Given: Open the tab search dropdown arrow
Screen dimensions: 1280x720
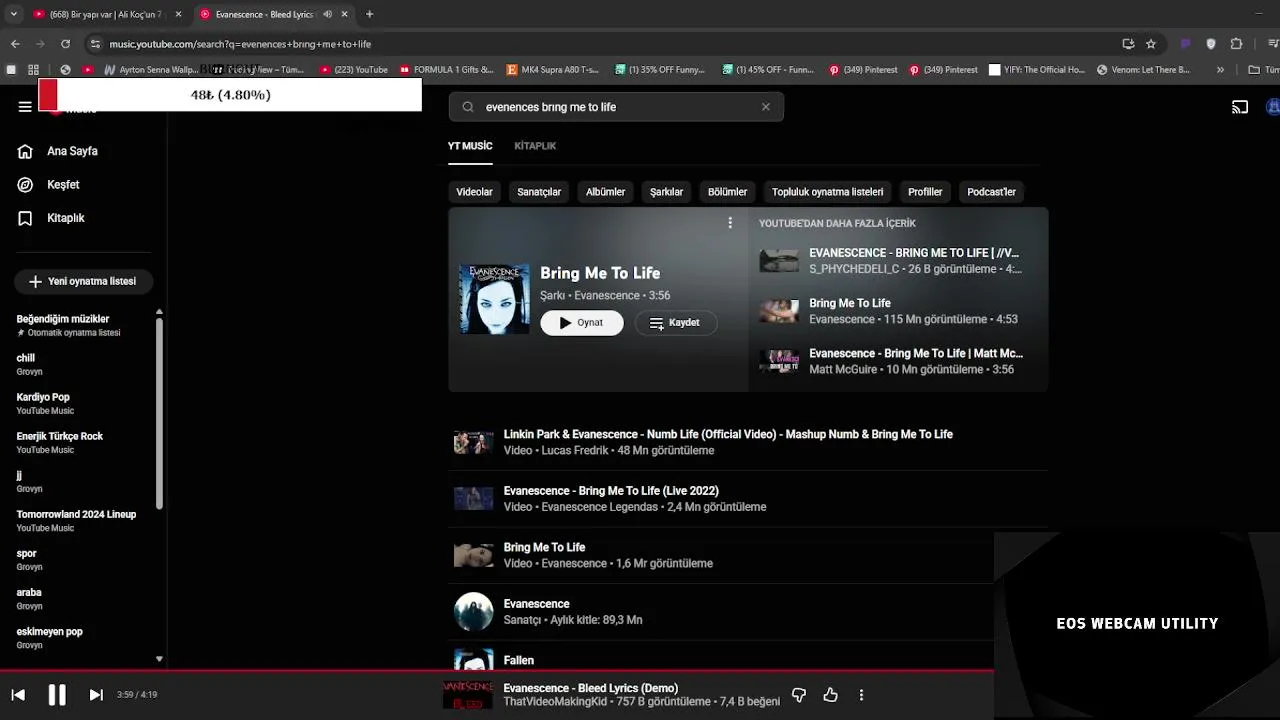Looking at the screenshot, I should click(x=13, y=14).
